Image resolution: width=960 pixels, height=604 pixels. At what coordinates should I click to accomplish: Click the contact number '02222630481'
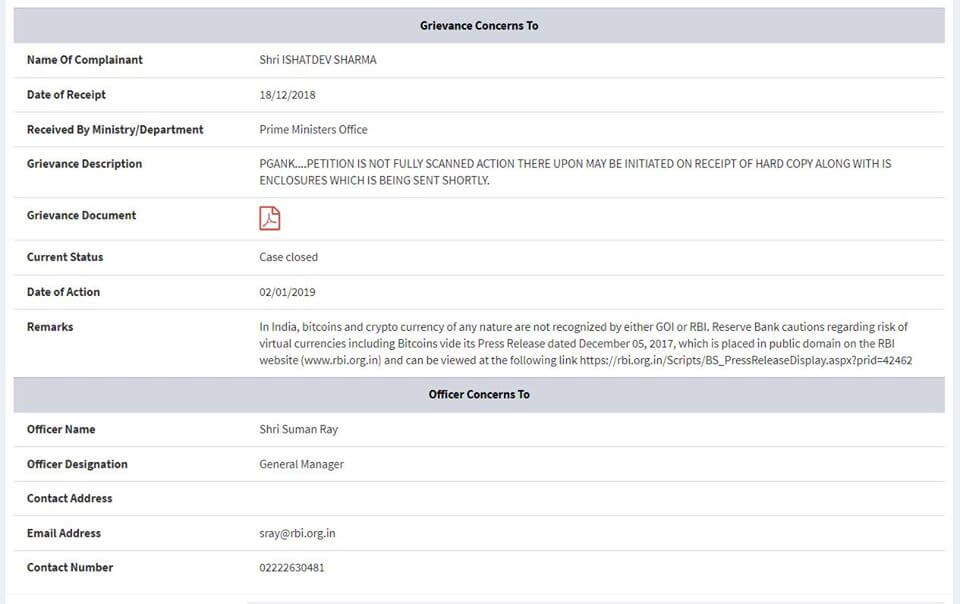tap(291, 567)
